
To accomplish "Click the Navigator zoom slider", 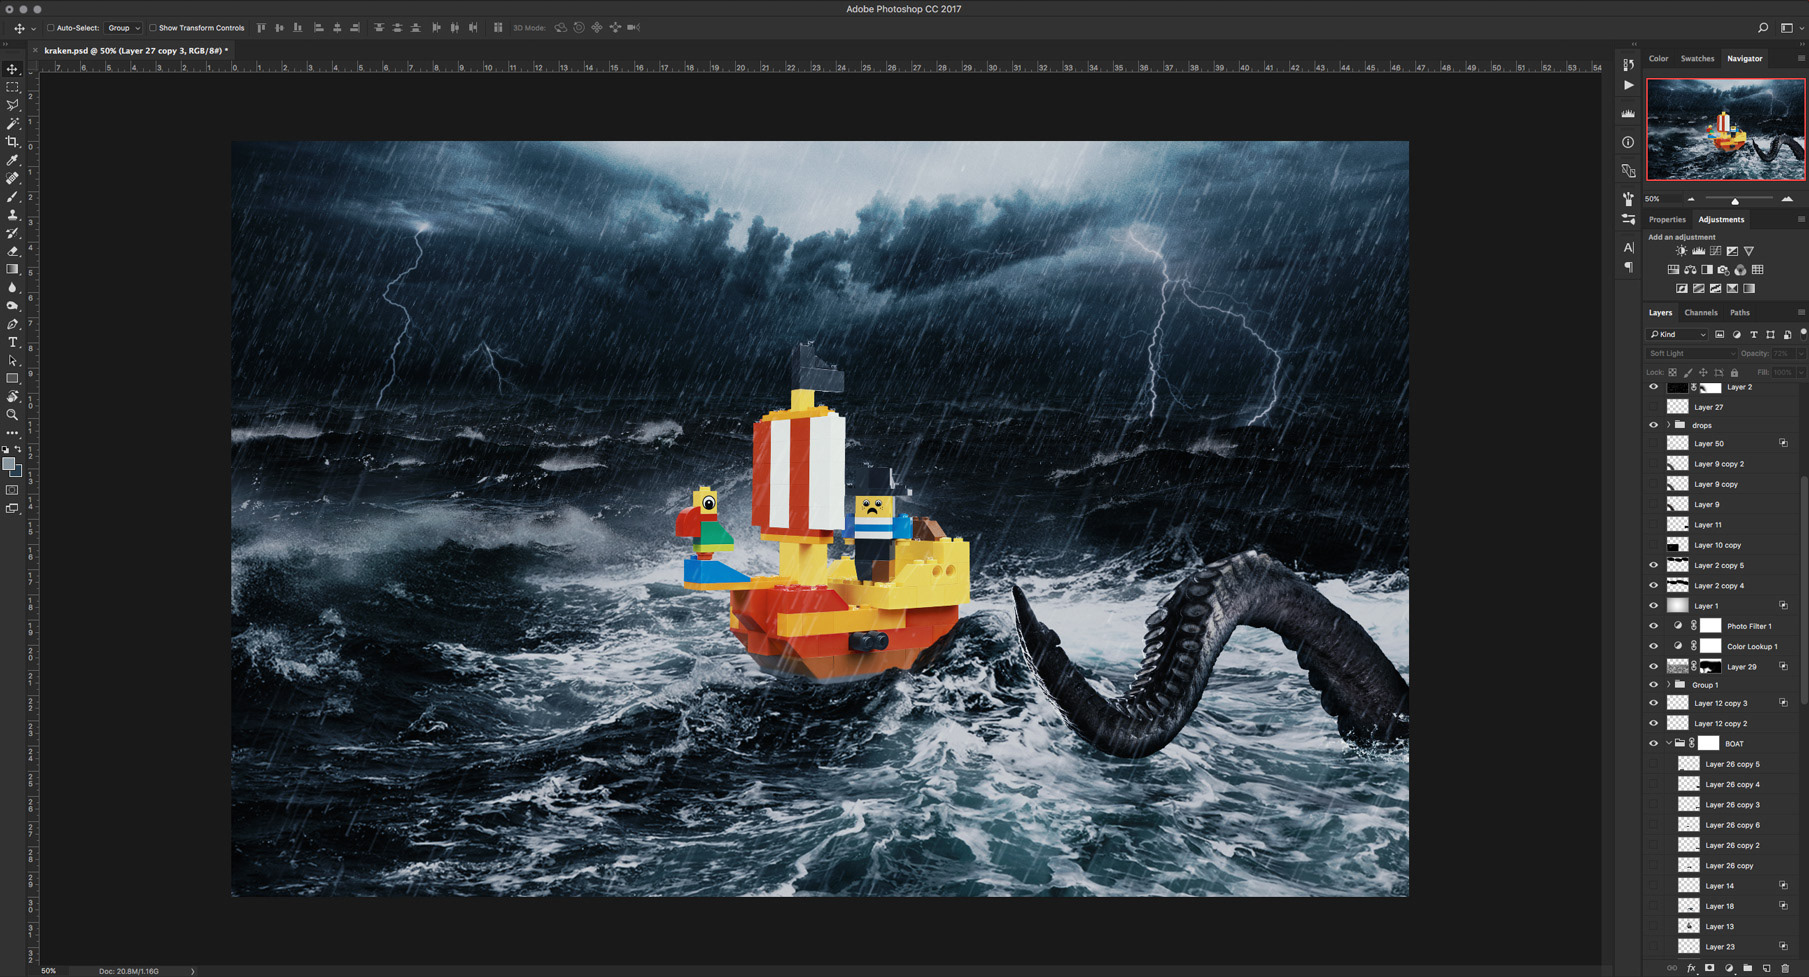I will pyautogui.click(x=1735, y=200).
